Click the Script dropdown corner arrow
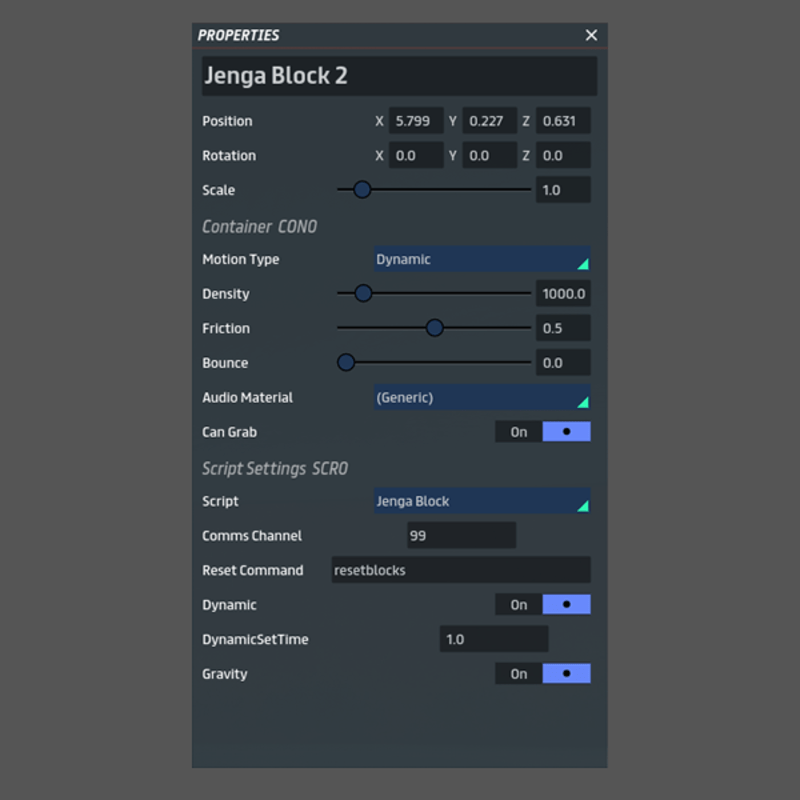 pos(583,507)
